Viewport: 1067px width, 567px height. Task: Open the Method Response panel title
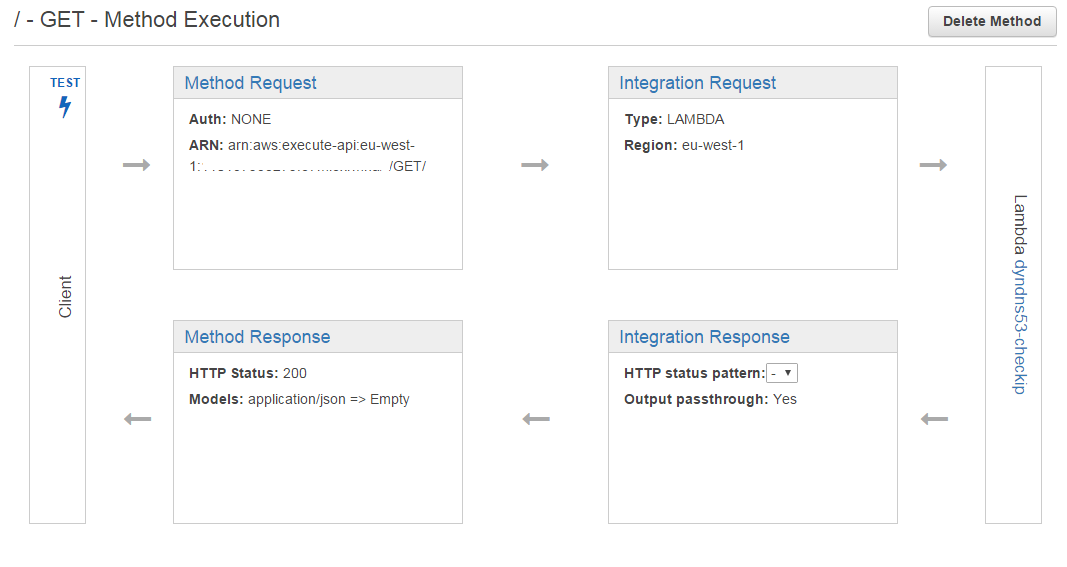[257, 337]
